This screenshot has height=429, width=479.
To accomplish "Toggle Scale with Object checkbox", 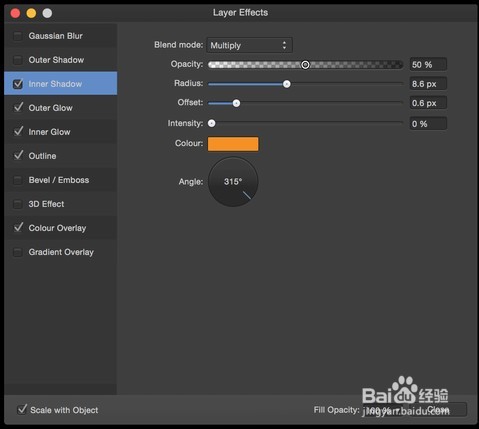I will pyautogui.click(x=22, y=410).
